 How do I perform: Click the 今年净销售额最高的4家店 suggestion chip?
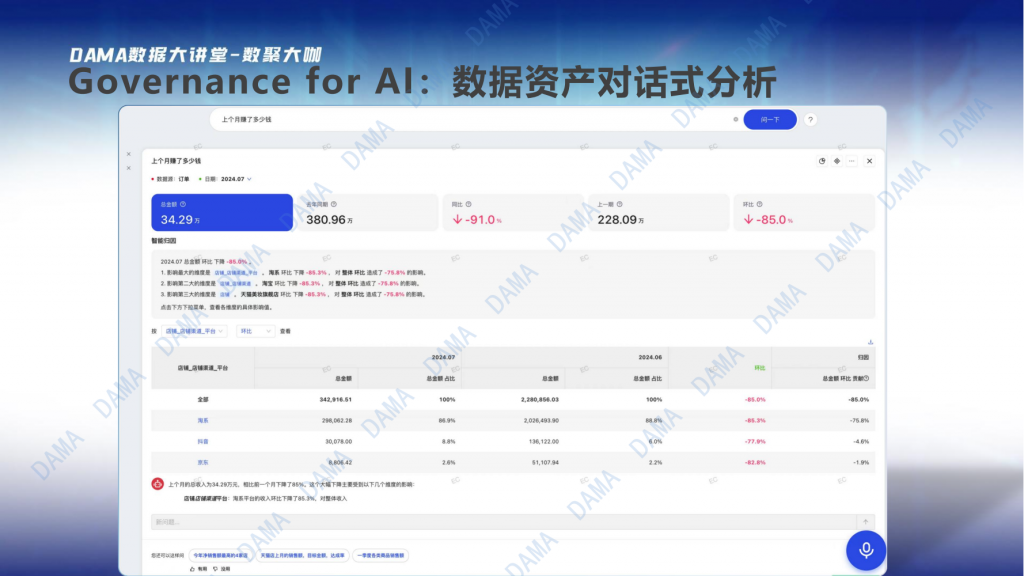221,556
